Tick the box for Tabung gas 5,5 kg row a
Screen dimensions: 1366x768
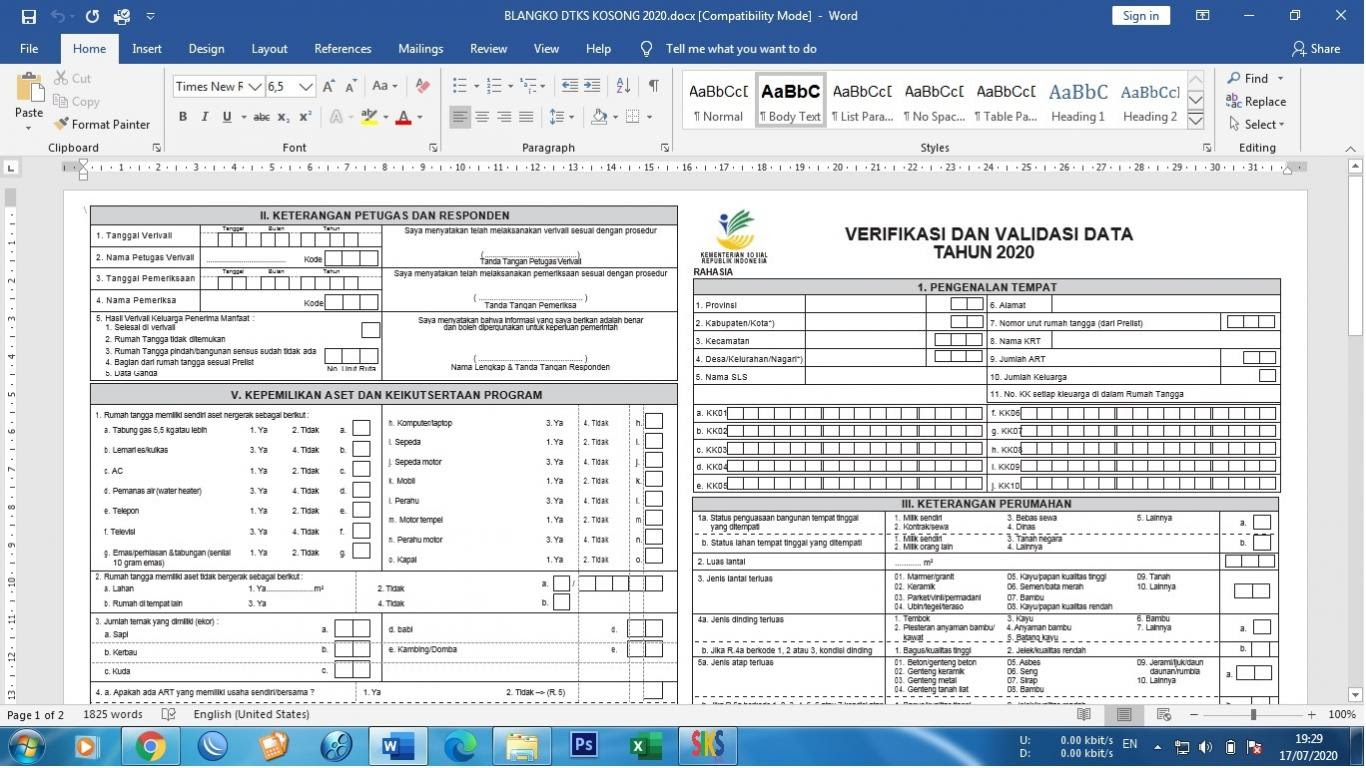pyautogui.click(x=361, y=428)
